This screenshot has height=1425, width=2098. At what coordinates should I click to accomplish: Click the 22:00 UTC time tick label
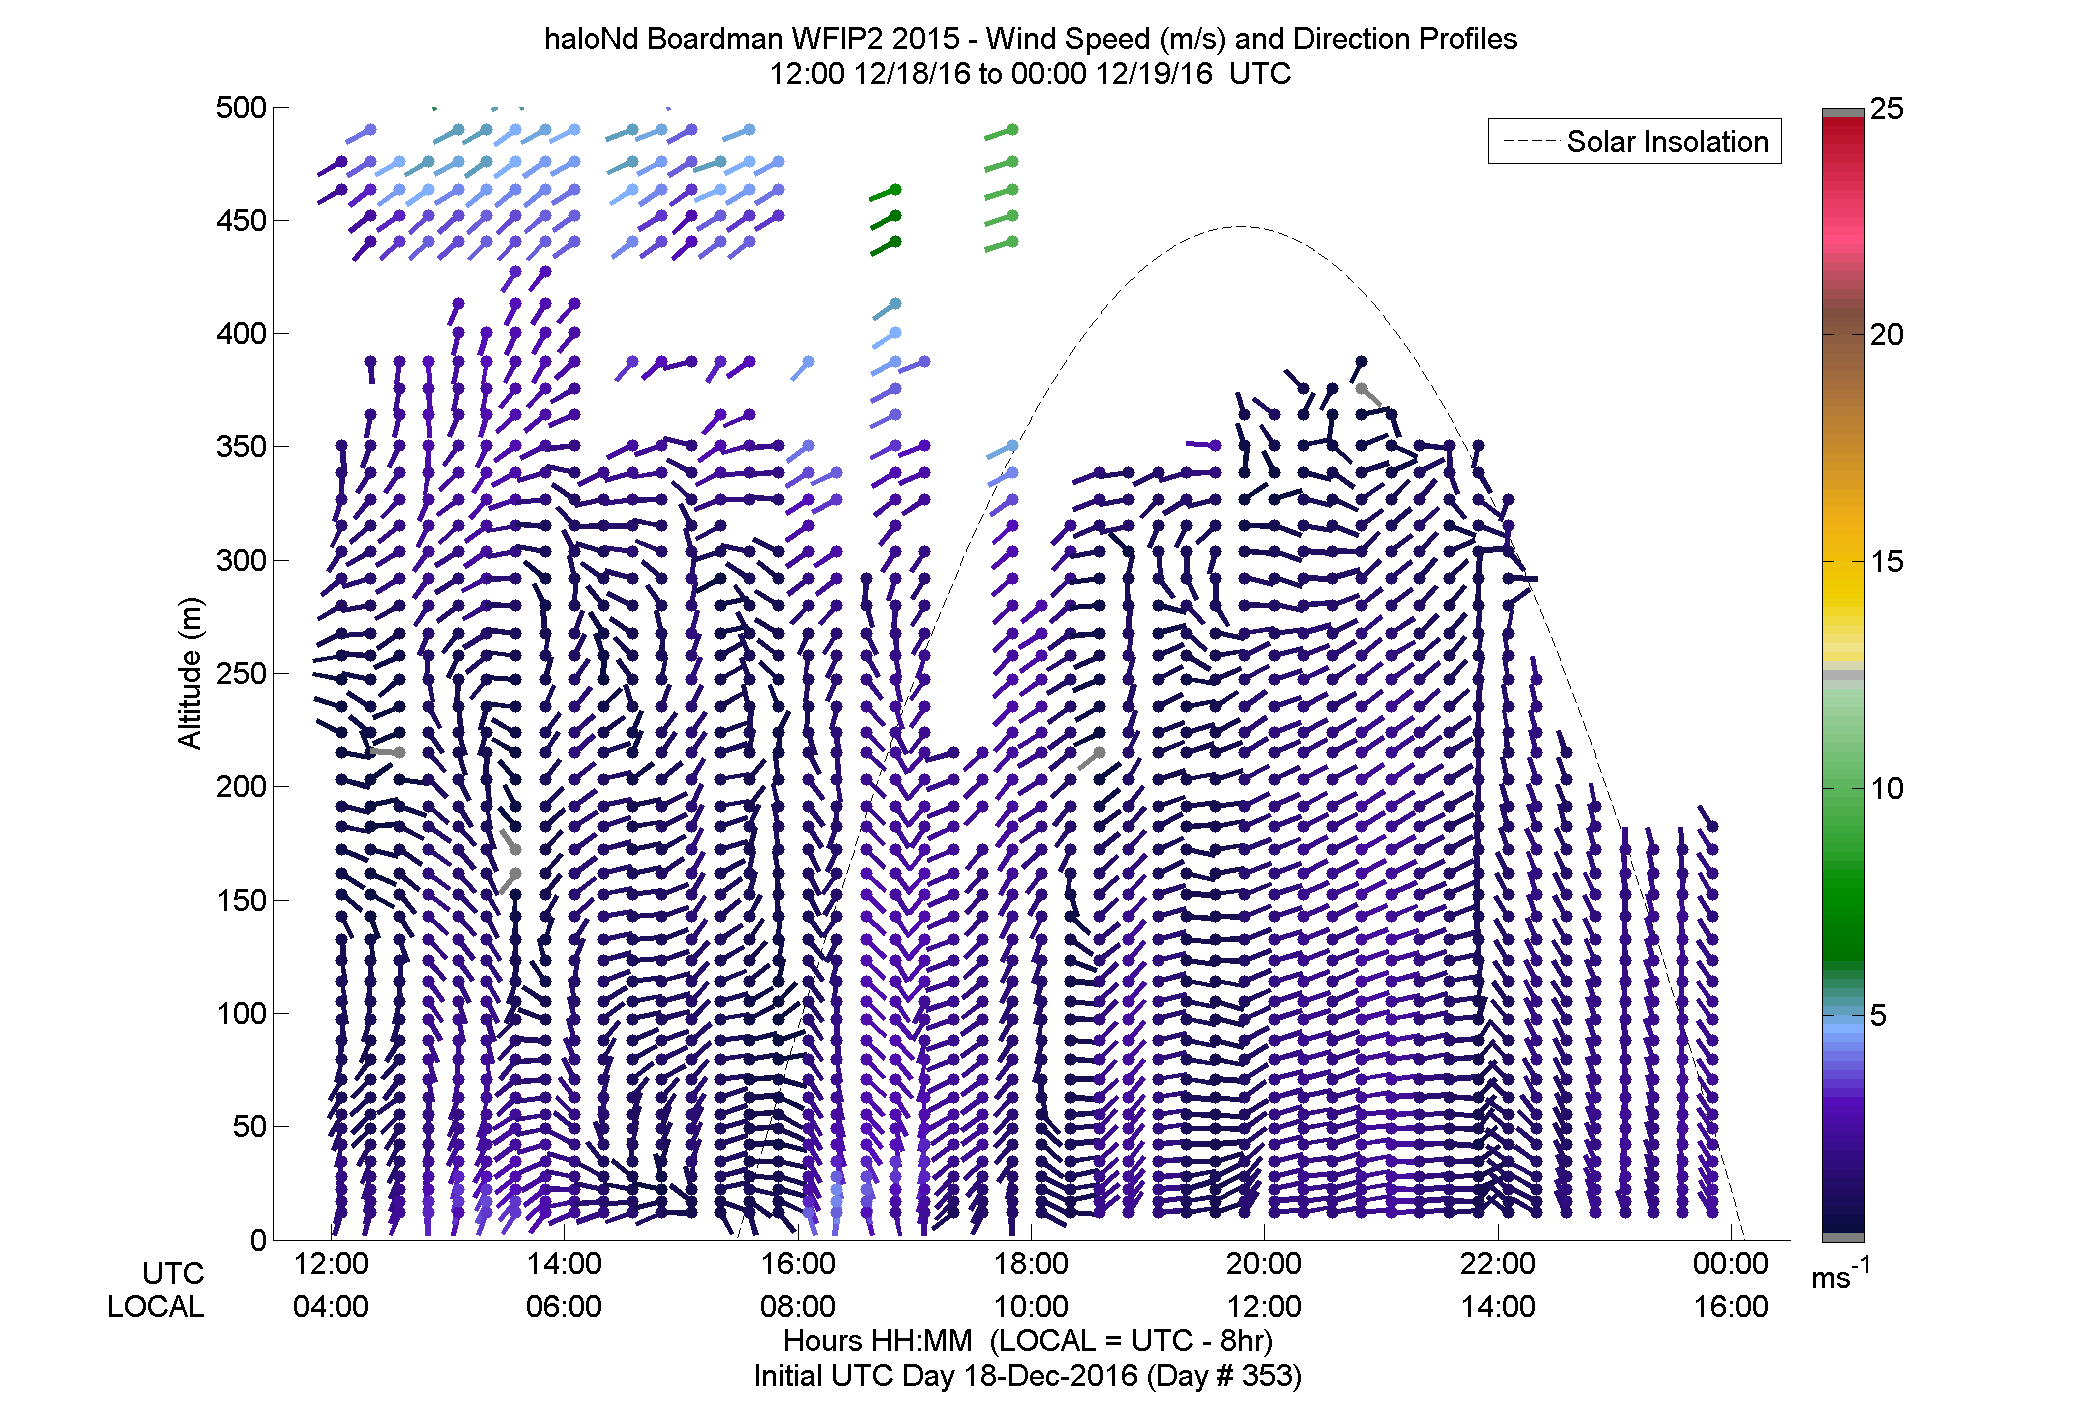click(x=1498, y=1263)
